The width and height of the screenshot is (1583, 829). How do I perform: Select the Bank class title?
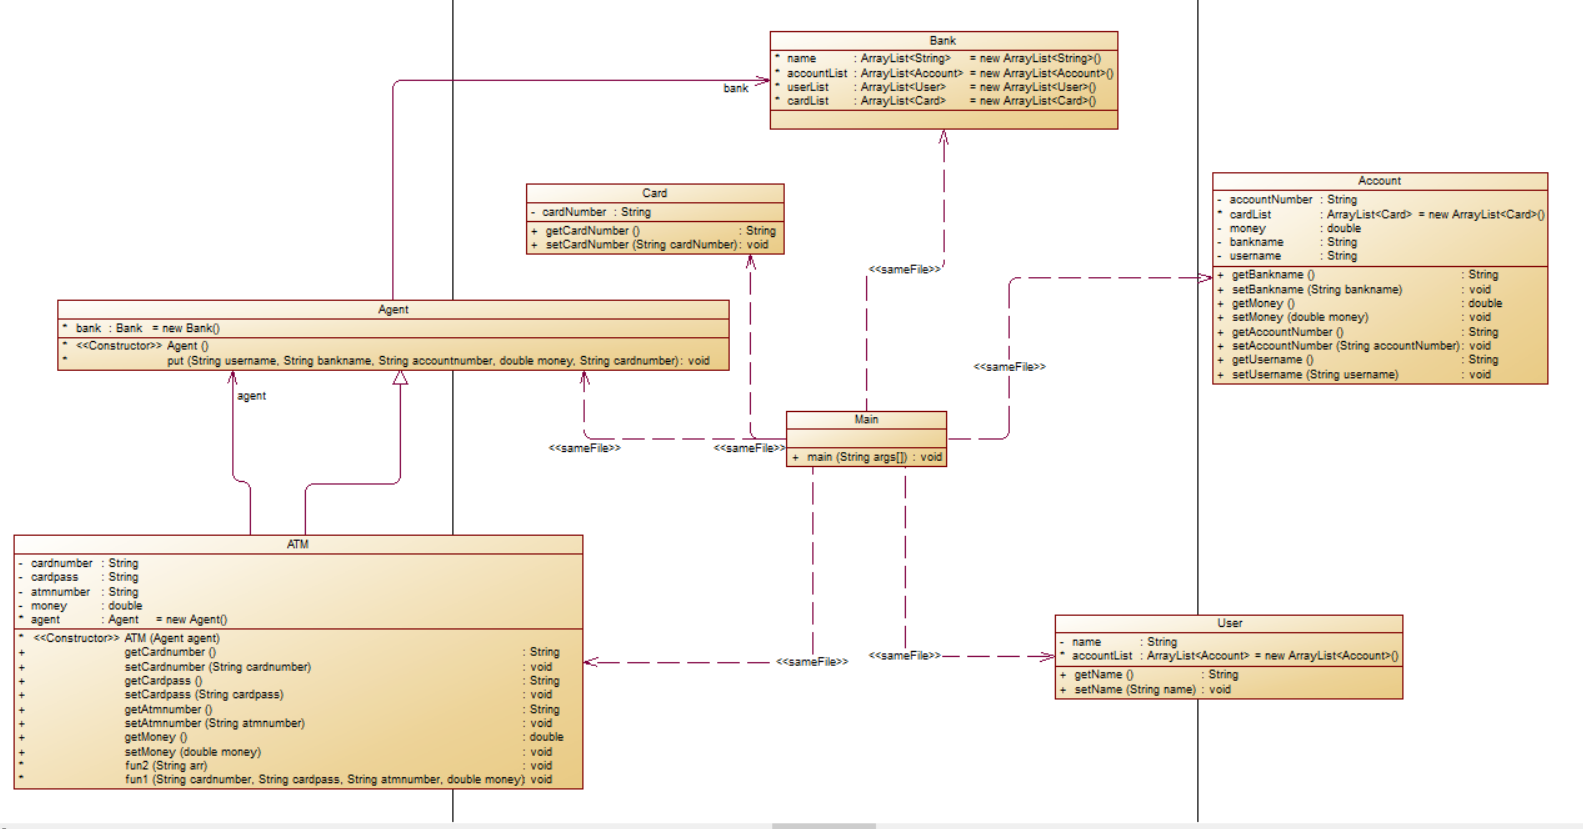point(943,41)
